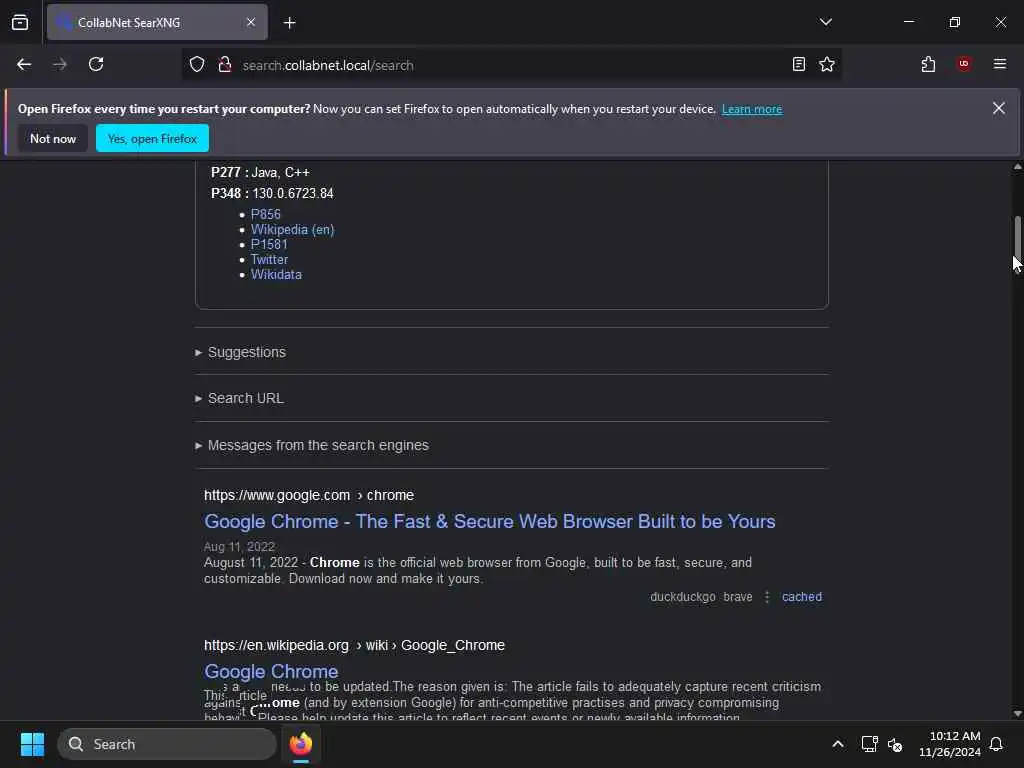Open muted volume tray icon
Screen dimensions: 1024x768
[895, 744]
